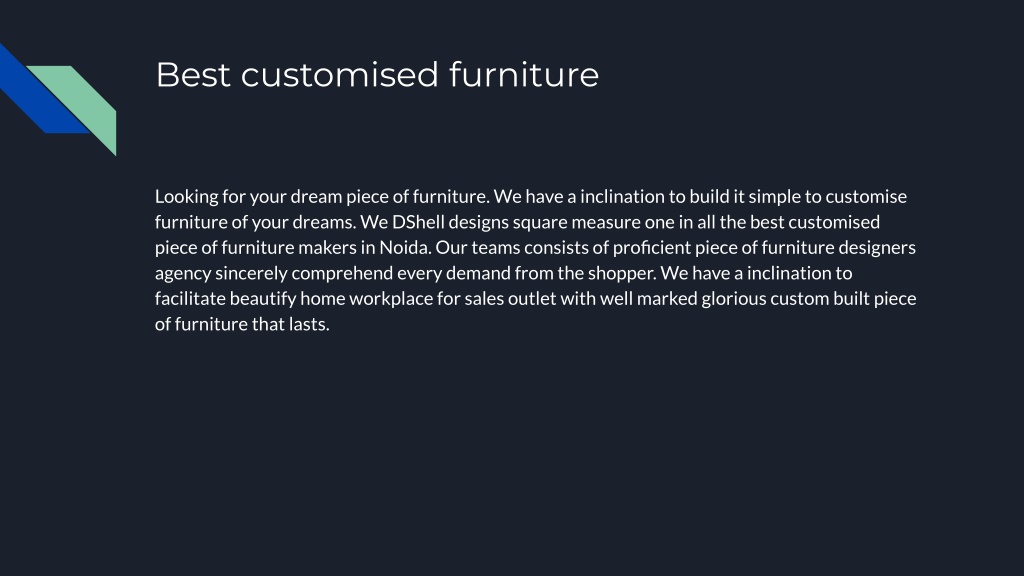Click the word 'Best' in the title
The height and width of the screenshot is (576, 1024).
click(193, 74)
